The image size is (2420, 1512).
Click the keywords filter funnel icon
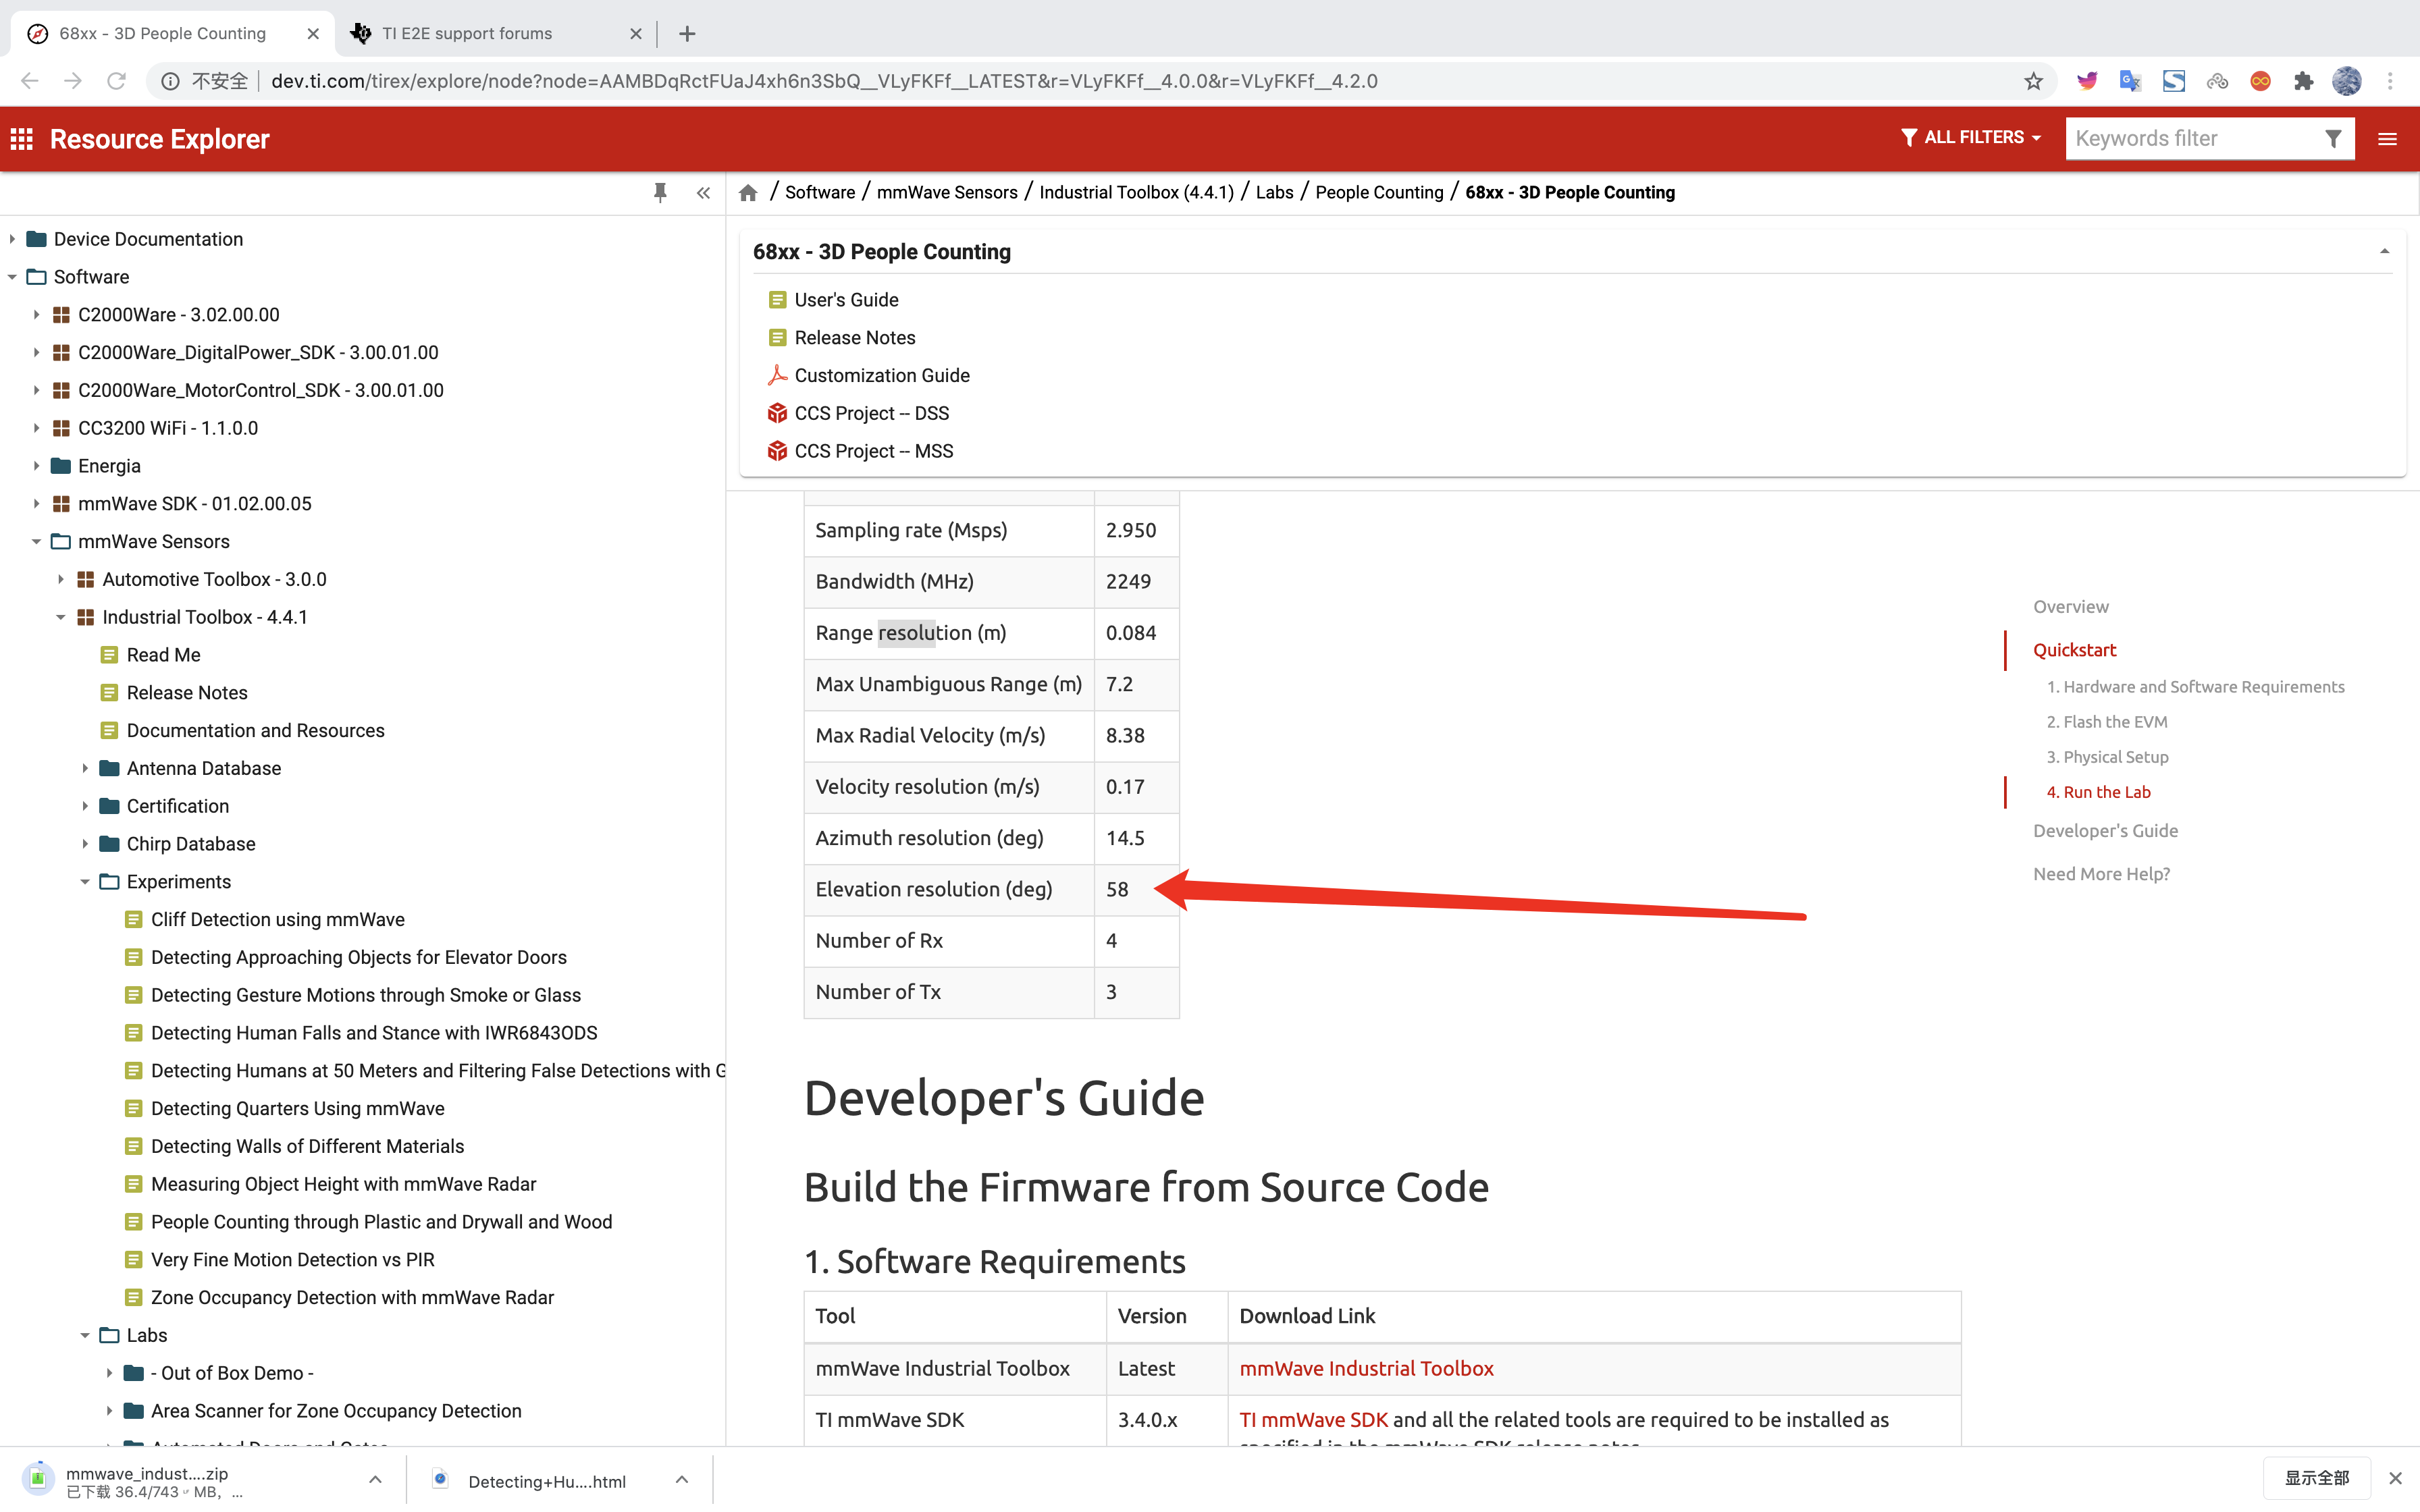[x=2333, y=139]
